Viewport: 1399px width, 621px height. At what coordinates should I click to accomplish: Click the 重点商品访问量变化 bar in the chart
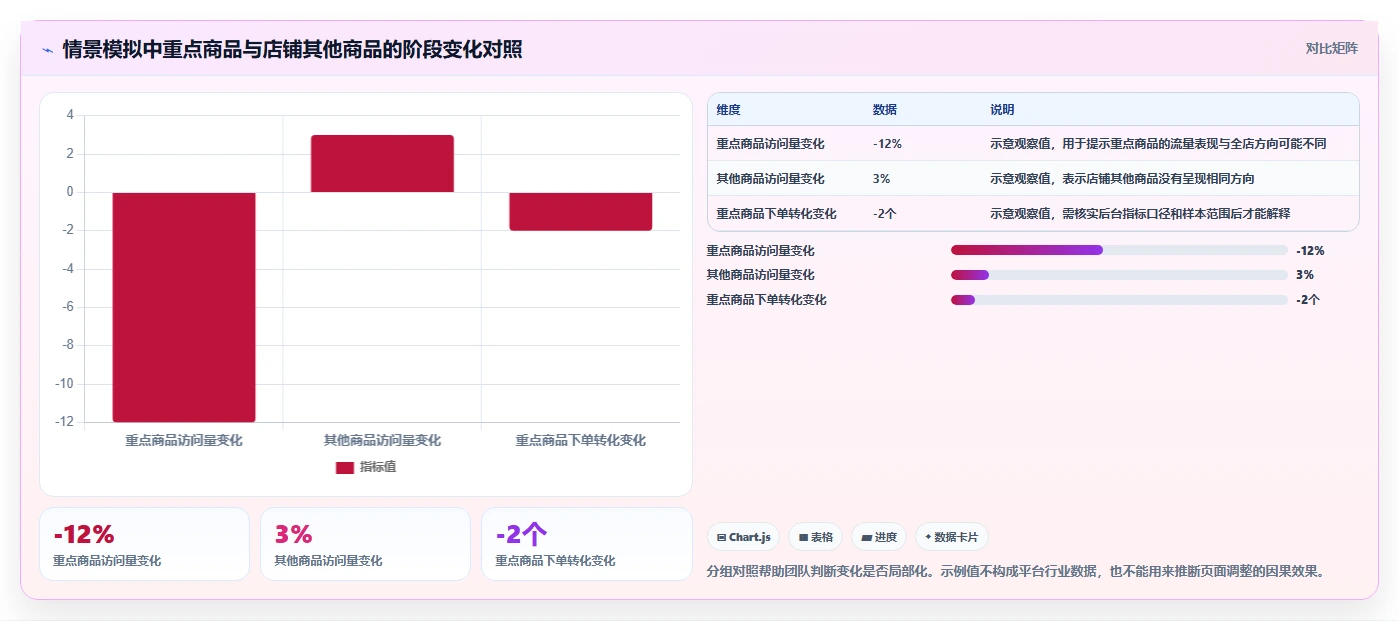click(184, 307)
